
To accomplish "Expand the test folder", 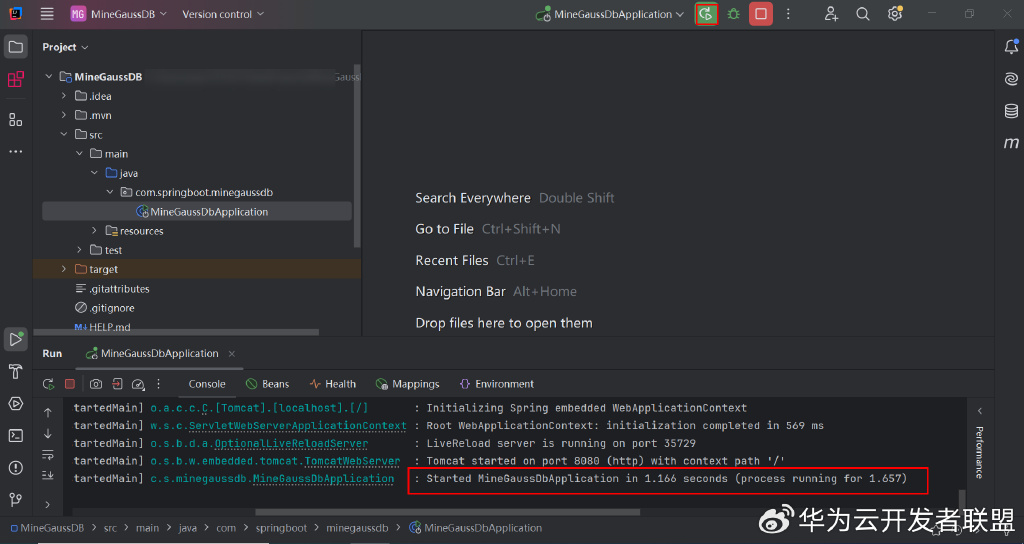I will point(79,250).
